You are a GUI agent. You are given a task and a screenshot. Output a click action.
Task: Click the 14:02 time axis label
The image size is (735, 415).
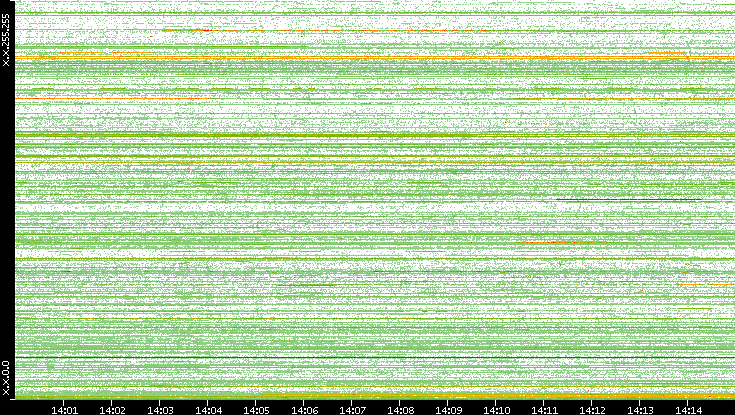click(112, 410)
